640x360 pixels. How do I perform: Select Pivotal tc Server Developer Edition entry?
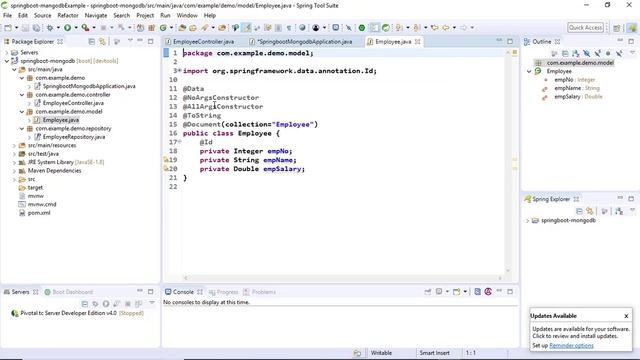[78, 313]
